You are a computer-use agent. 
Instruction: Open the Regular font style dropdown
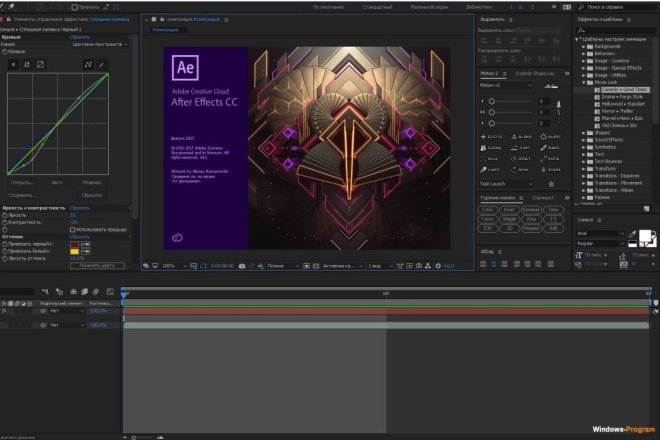[x=600, y=244]
